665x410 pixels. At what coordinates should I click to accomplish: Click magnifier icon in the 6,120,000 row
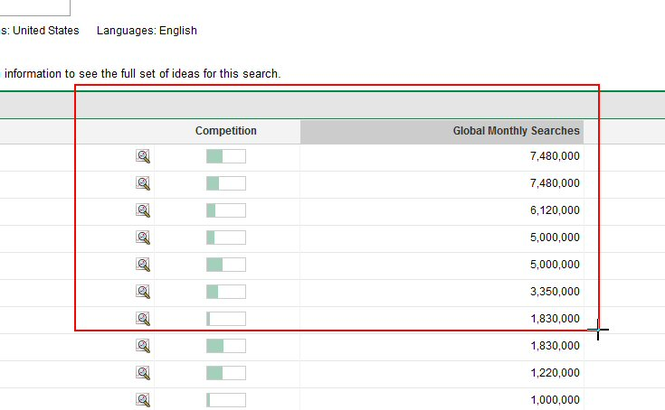click(143, 210)
